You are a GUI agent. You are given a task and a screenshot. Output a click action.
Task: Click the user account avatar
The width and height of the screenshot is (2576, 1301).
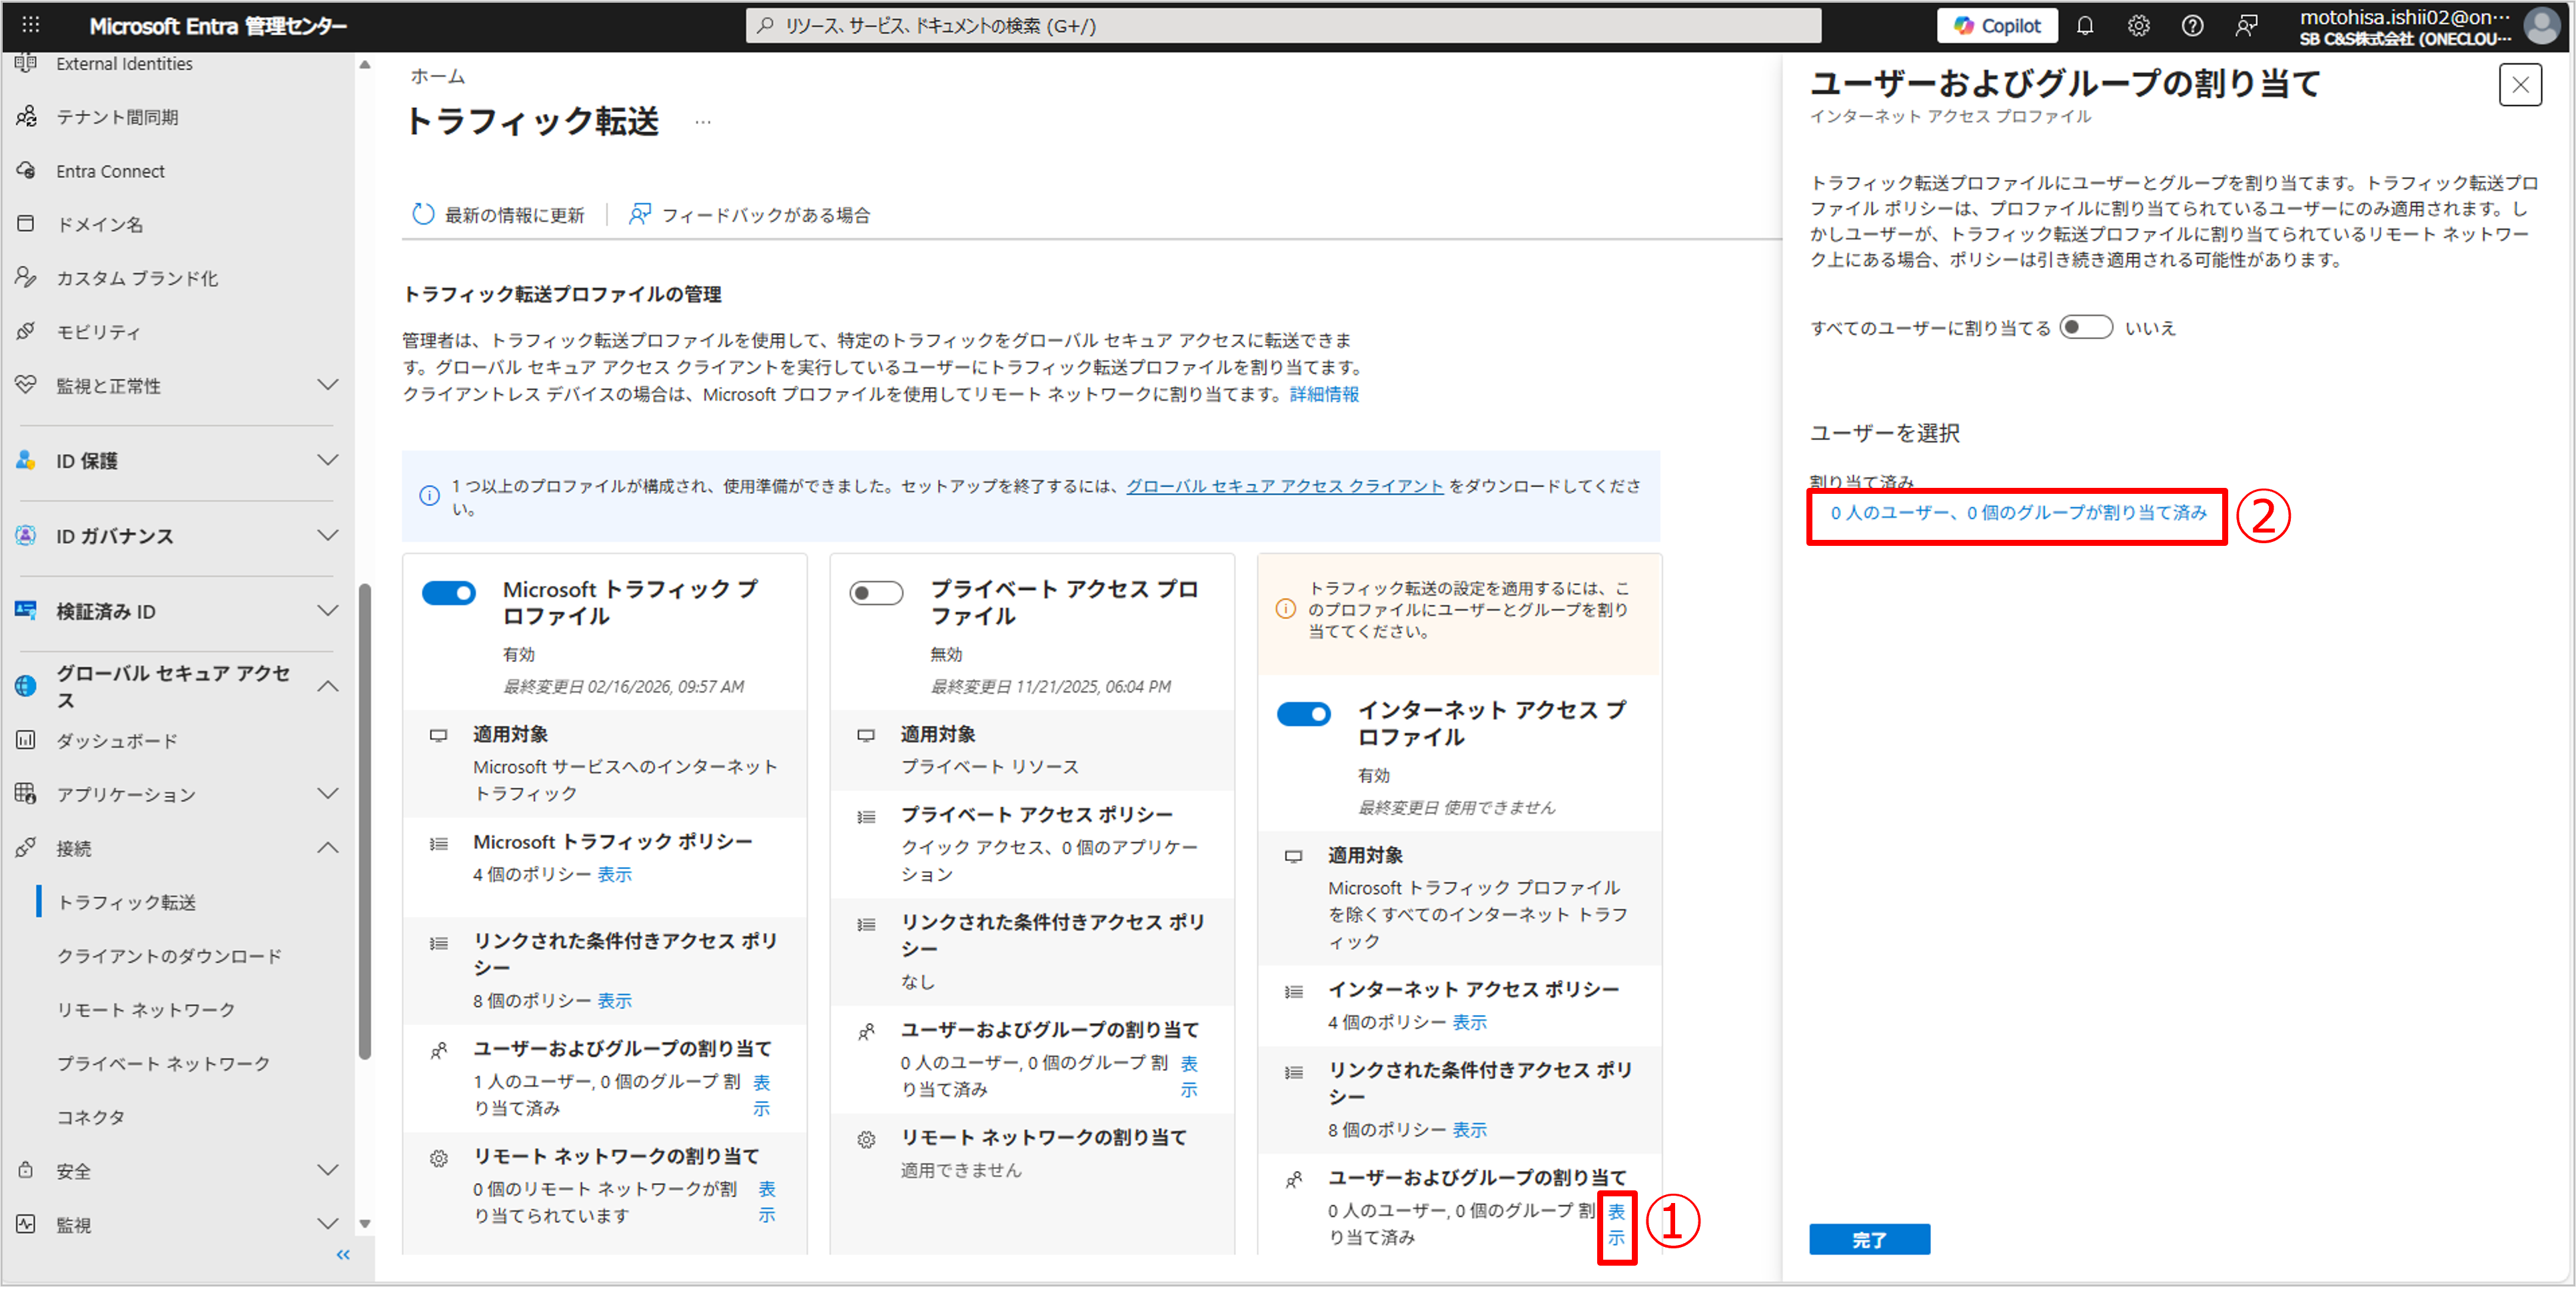2541,26
